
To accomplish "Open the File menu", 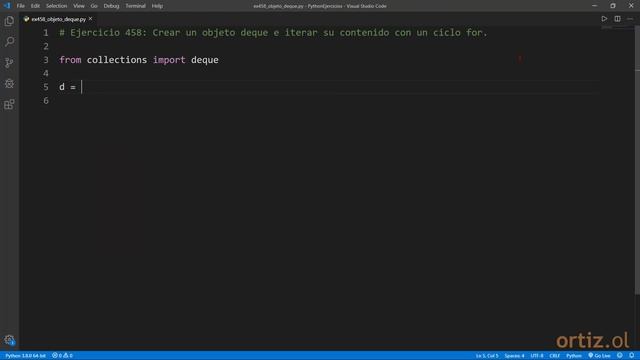I will click(21, 6).
